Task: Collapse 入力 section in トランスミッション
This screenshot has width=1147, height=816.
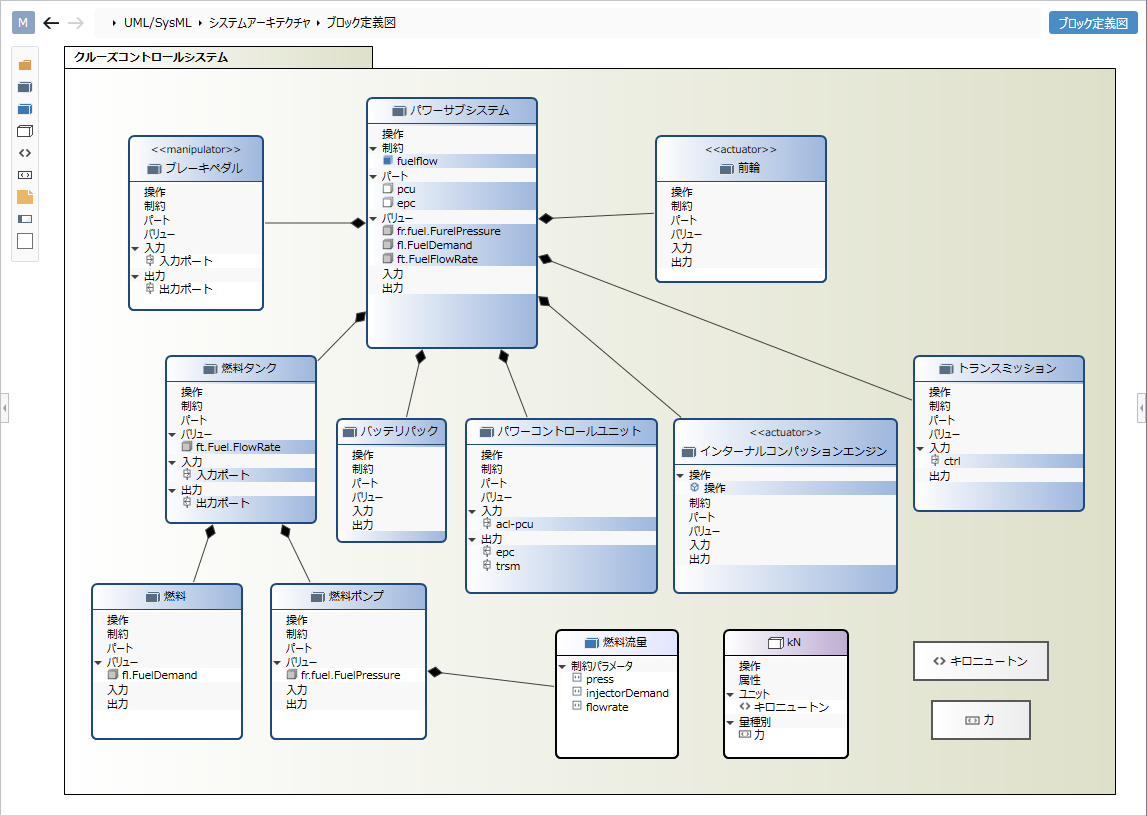Action: tap(920, 448)
